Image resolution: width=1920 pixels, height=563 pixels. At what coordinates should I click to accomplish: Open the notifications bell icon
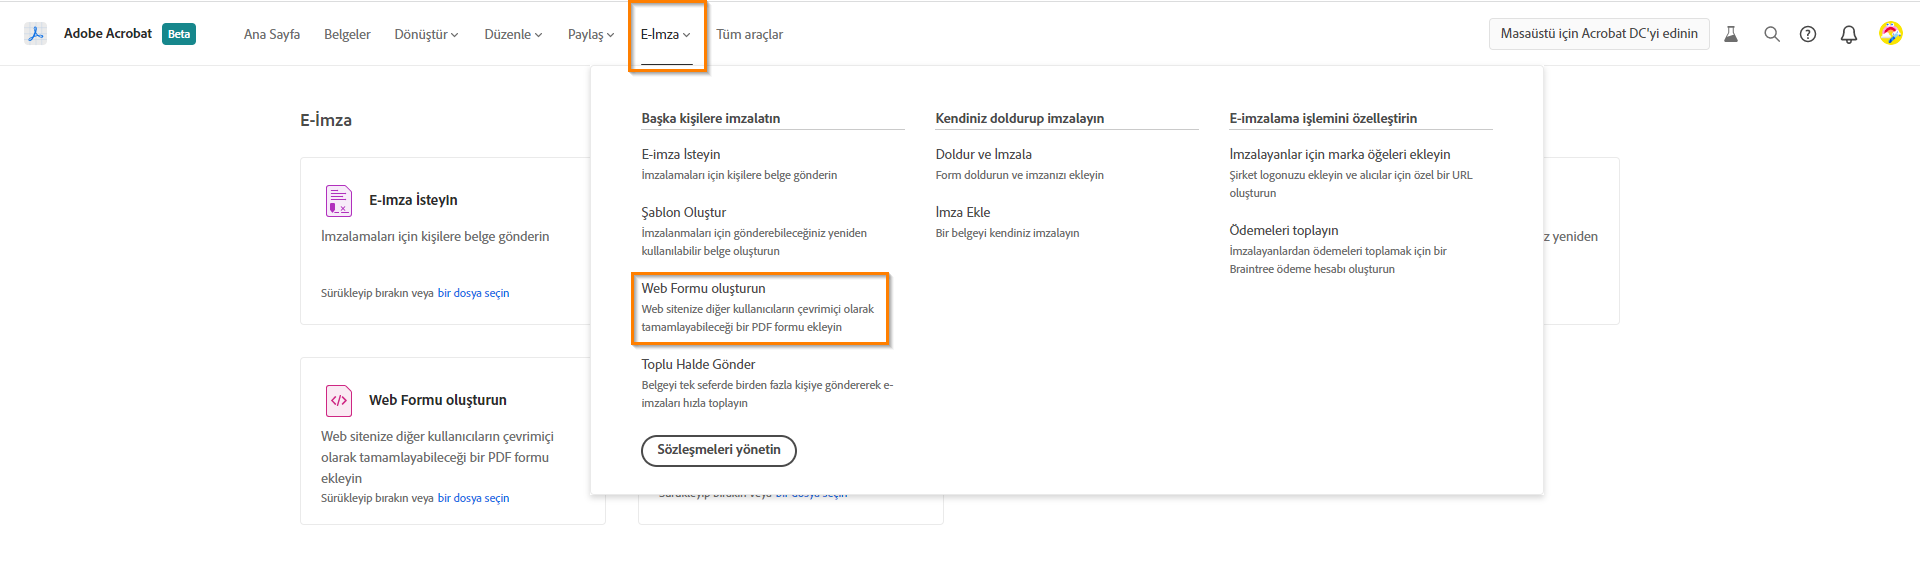pos(1849,34)
